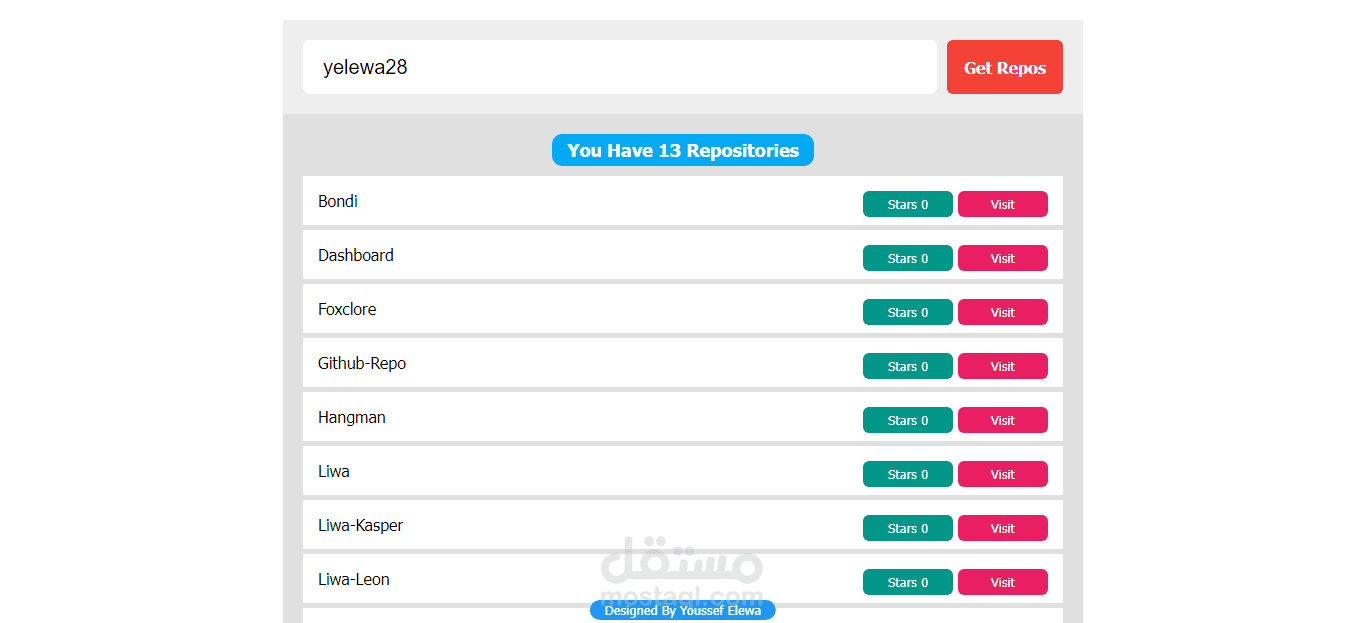The image size is (1364, 623).
Task: Visit the Liwa-Kasper repository
Action: pyautogui.click(x=1002, y=528)
